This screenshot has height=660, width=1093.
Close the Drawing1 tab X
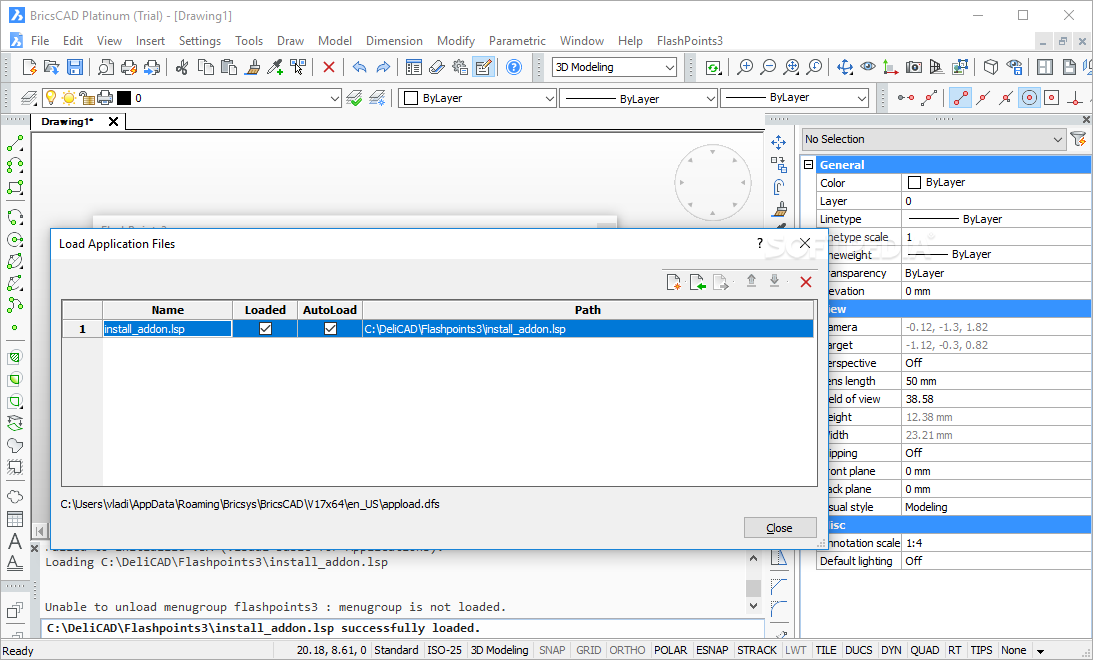113,121
